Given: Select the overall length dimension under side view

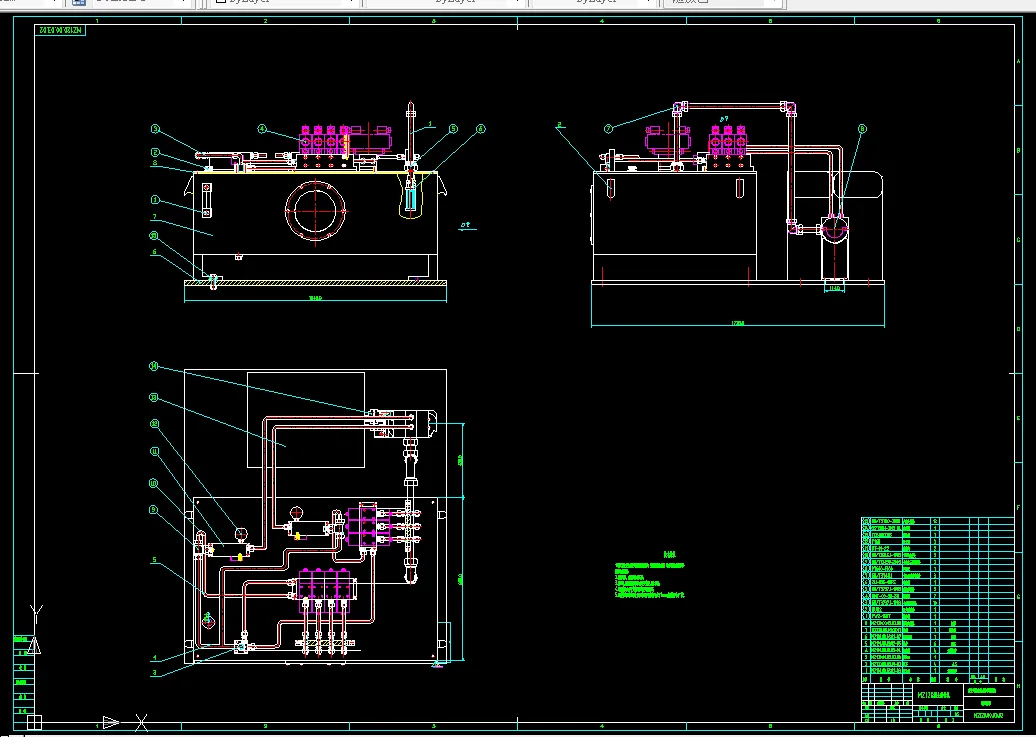Looking at the screenshot, I should point(738,323).
